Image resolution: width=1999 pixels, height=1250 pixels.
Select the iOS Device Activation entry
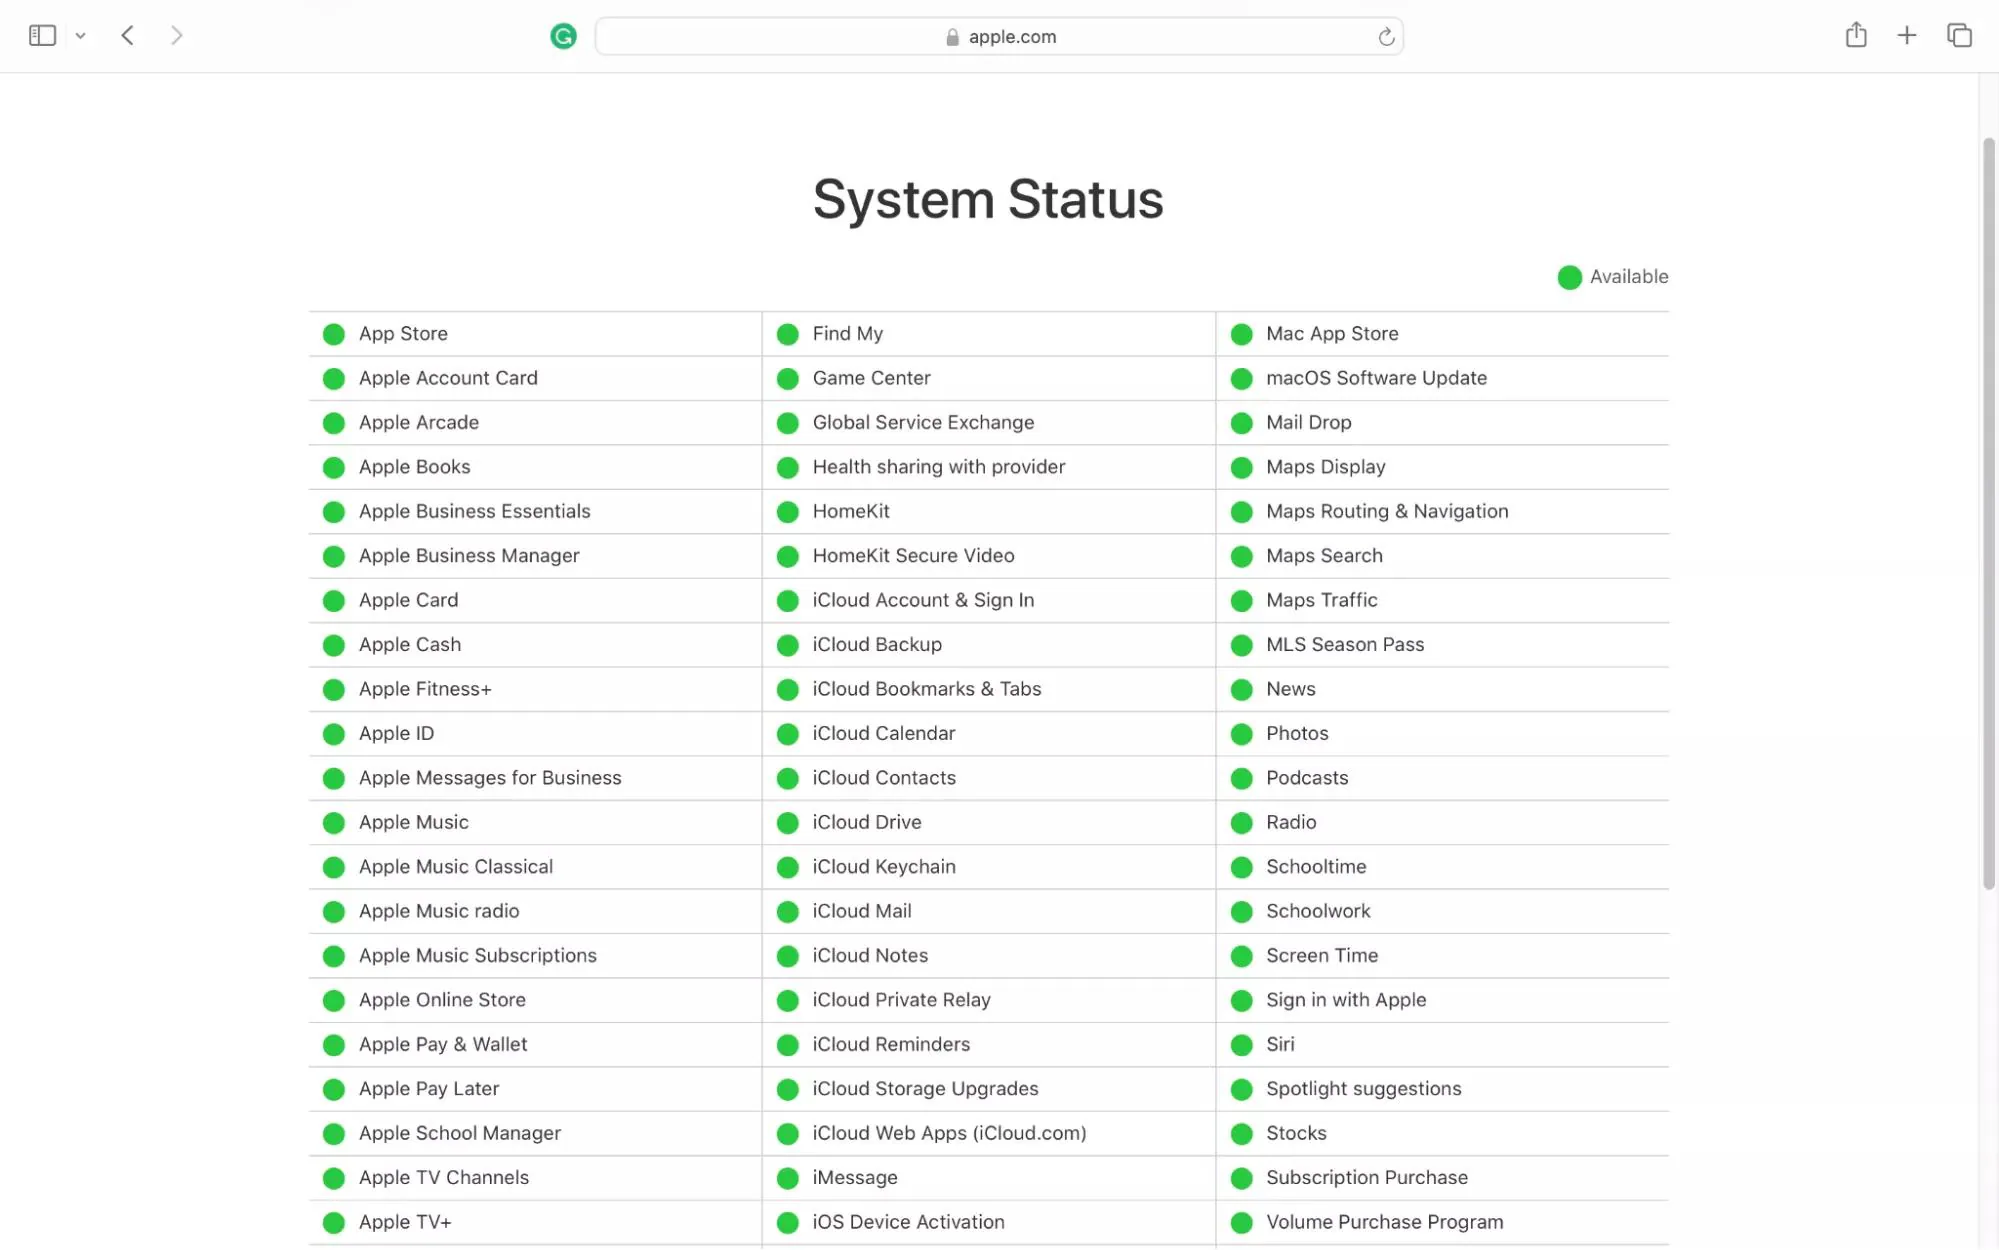point(908,1223)
